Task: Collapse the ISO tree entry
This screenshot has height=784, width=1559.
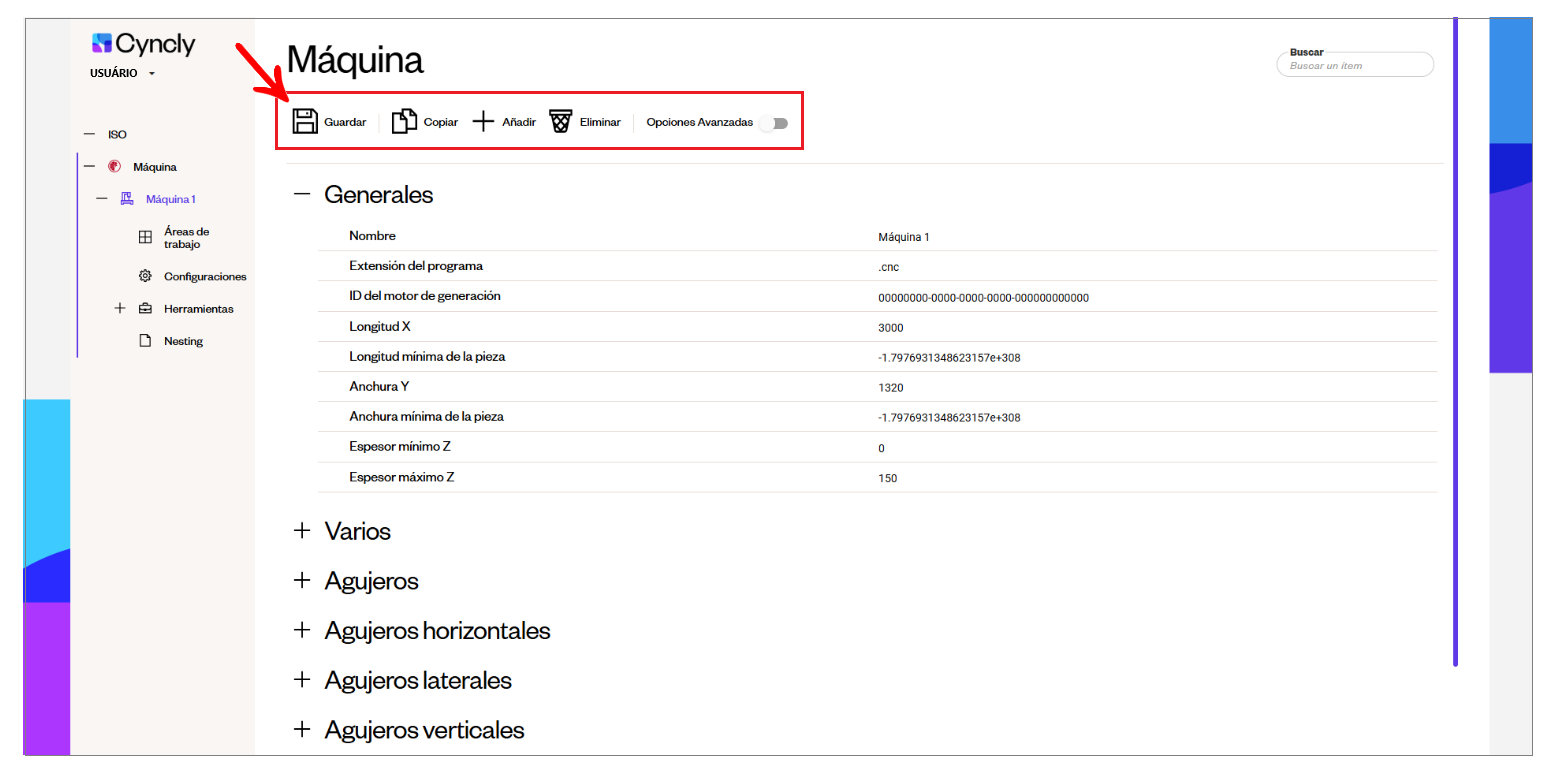Action: [89, 134]
